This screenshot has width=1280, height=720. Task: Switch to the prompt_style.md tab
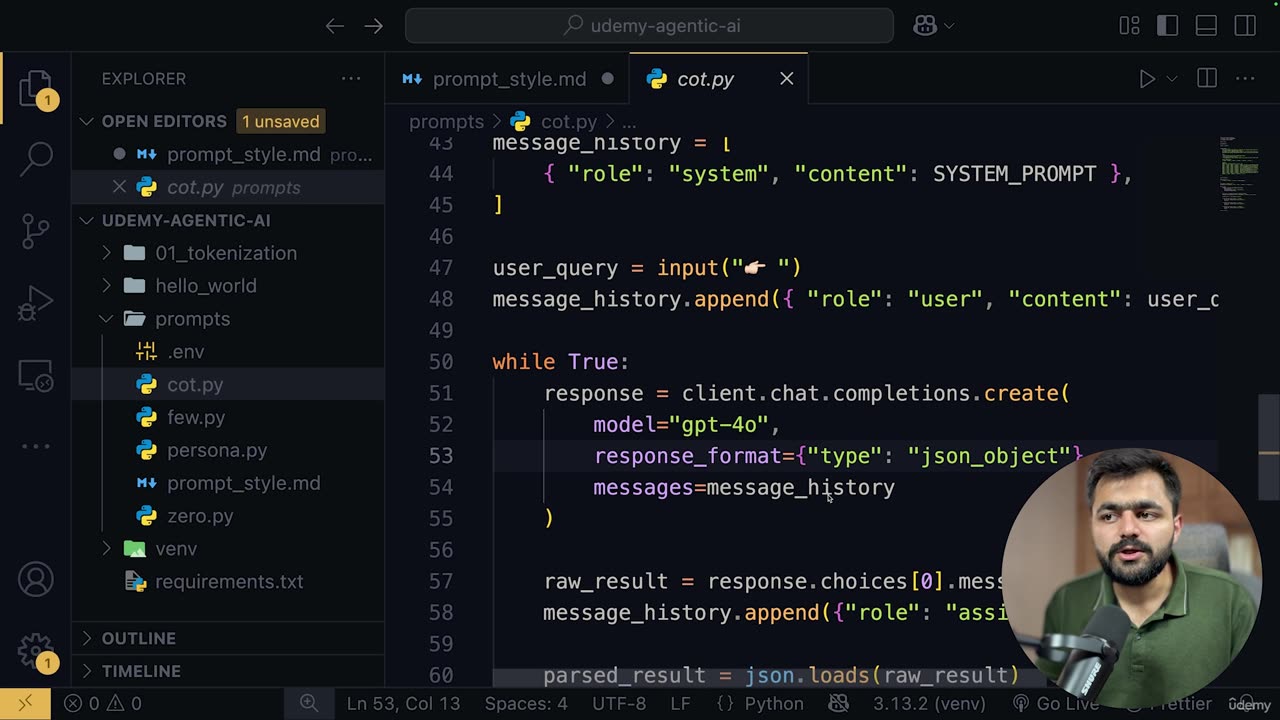tap(508, 79)
